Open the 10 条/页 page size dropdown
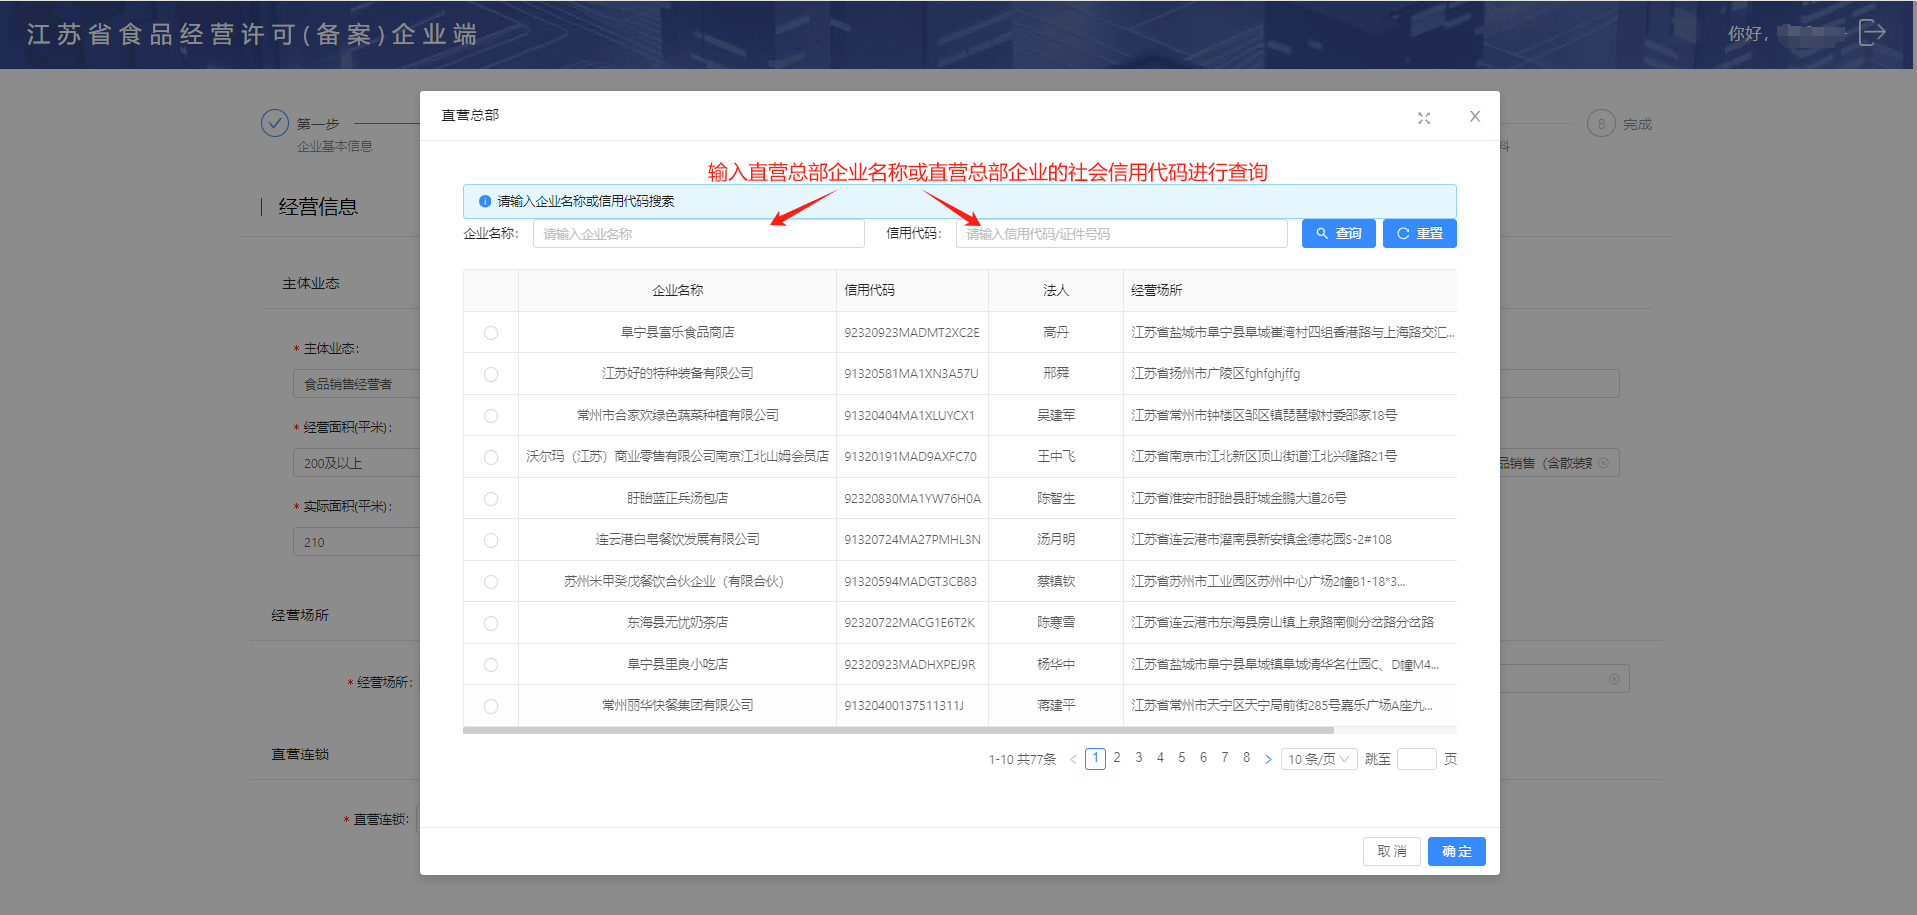 coord(1318,760)
